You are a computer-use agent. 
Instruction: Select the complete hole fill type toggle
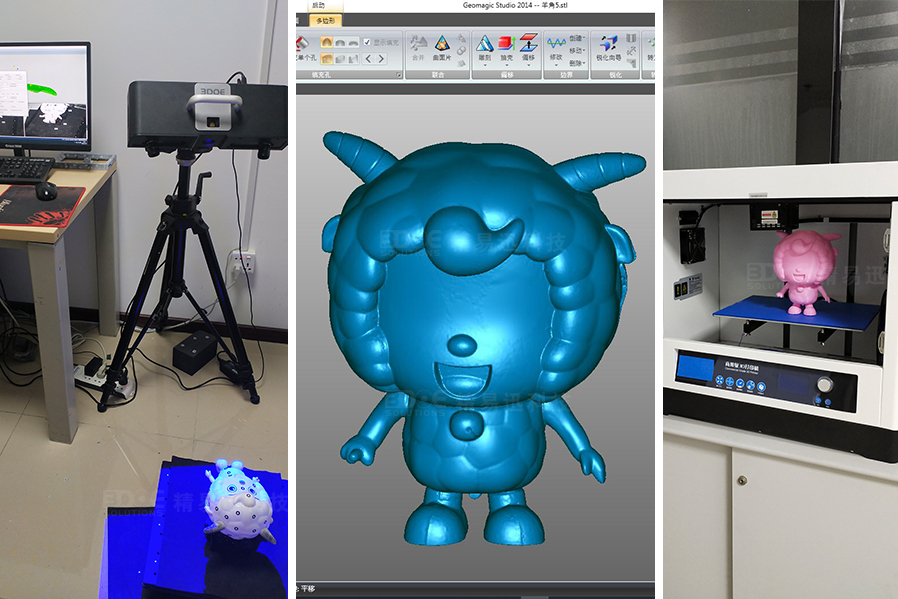coord(326,59)
